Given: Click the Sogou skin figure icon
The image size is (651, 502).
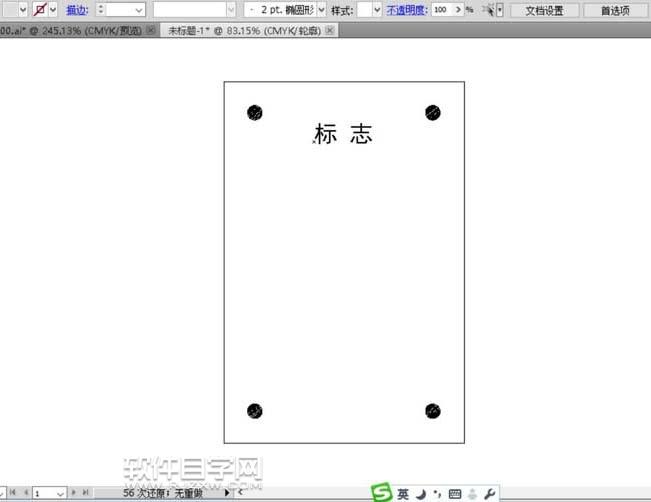Looking at the screenshot, I should [x=472, y=494].
